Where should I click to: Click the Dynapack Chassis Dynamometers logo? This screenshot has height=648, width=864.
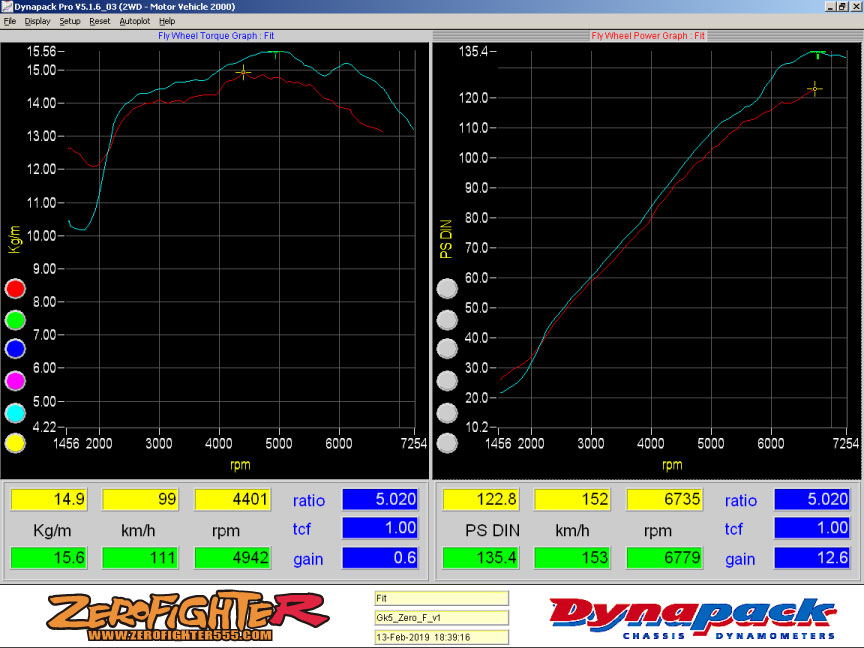point(692,618)
